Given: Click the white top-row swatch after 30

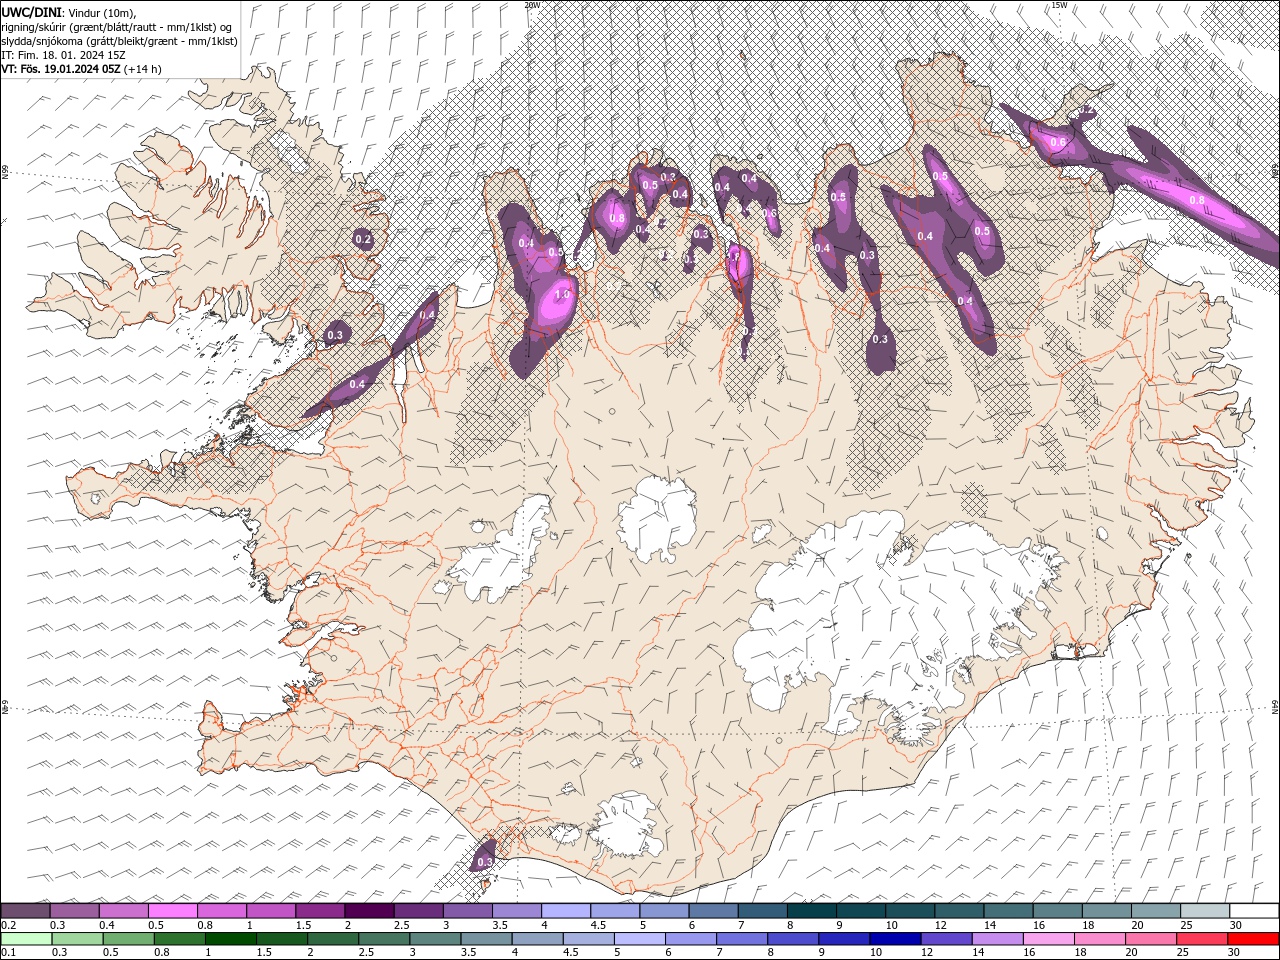Looking at the screenshot, I should 1254,910.
